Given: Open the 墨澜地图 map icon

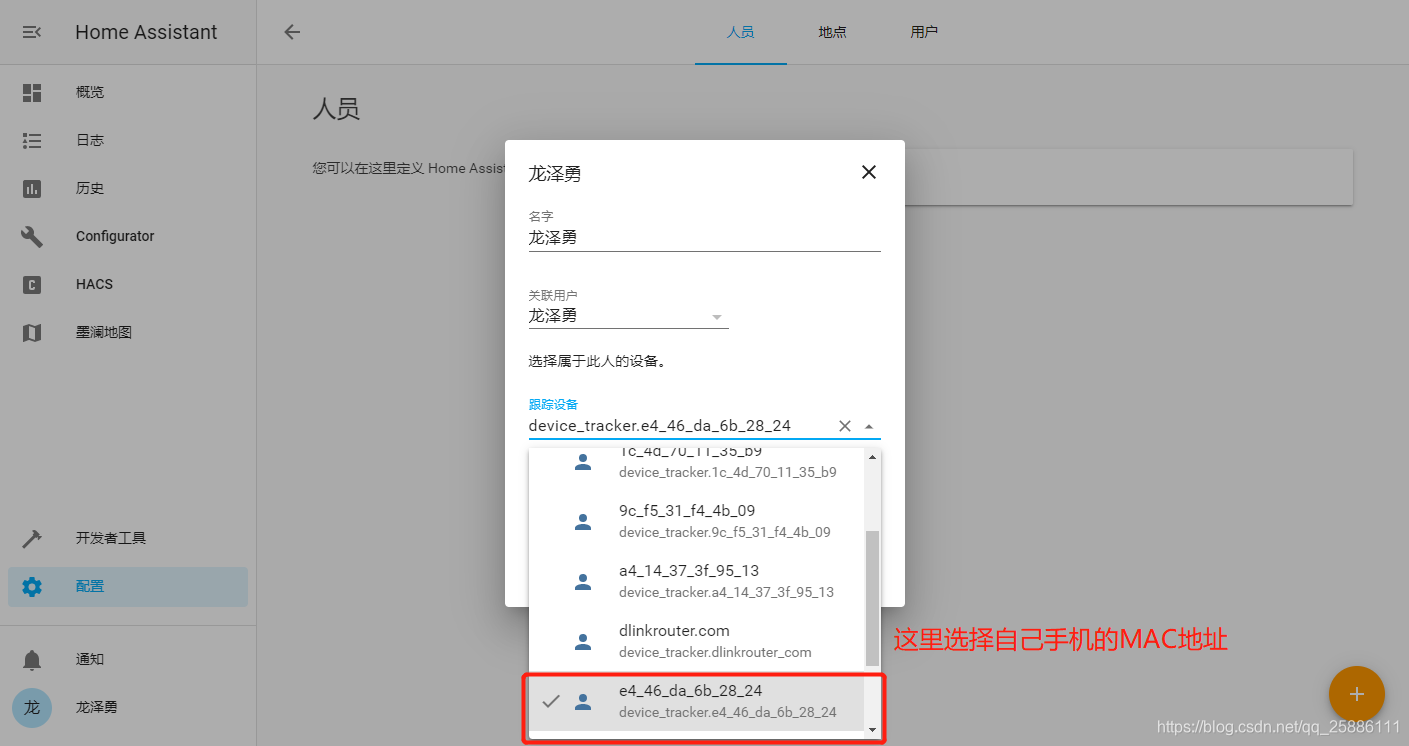Looking at the screenshot, I should click(32, 332).
